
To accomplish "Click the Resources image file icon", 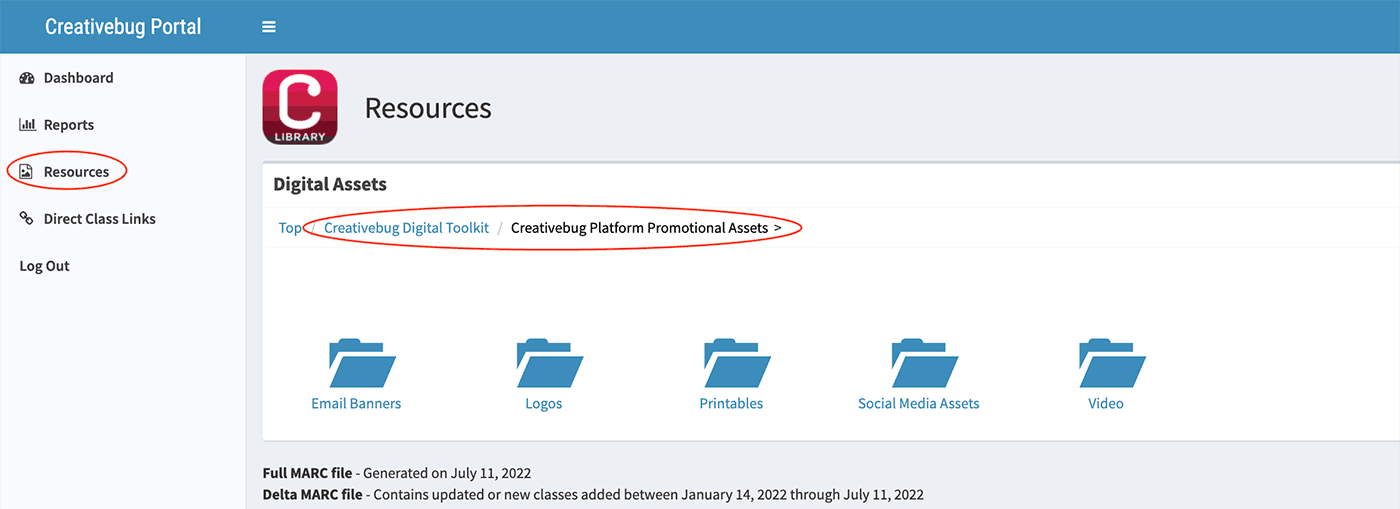I will (27, 172).
